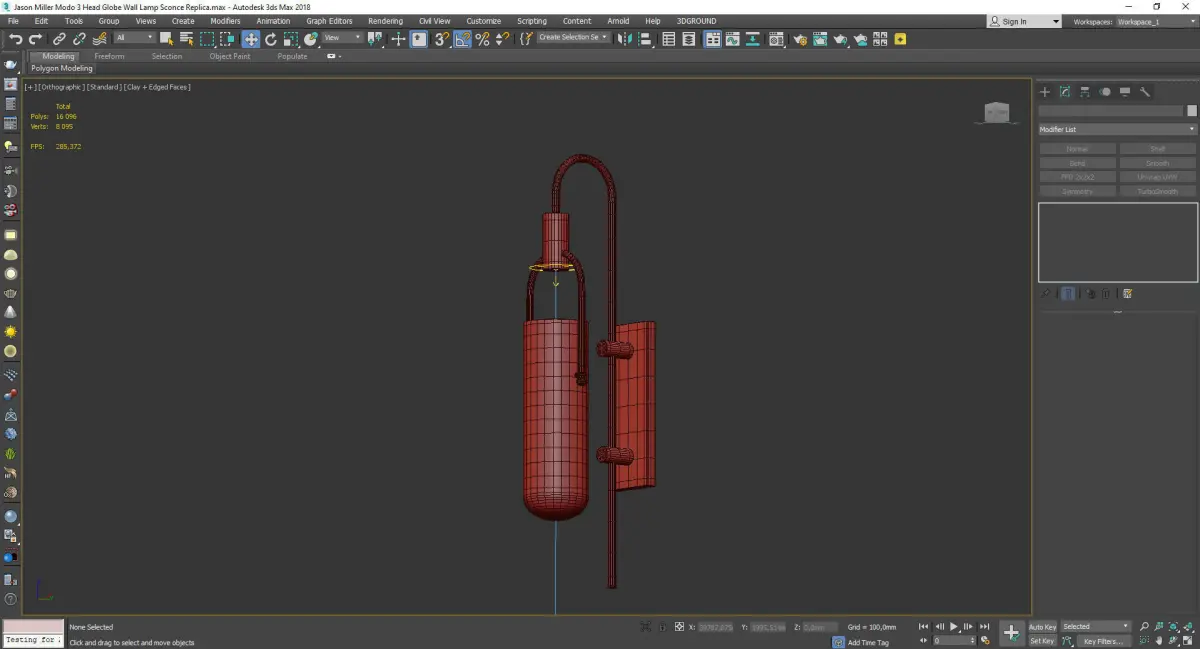Activate the Rotate tool

coord(270,39)
